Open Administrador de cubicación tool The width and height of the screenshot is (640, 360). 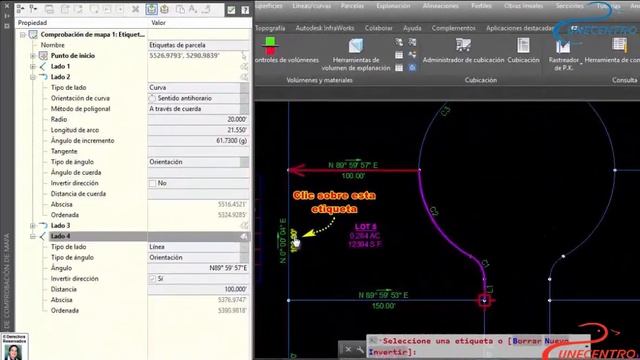463,50
